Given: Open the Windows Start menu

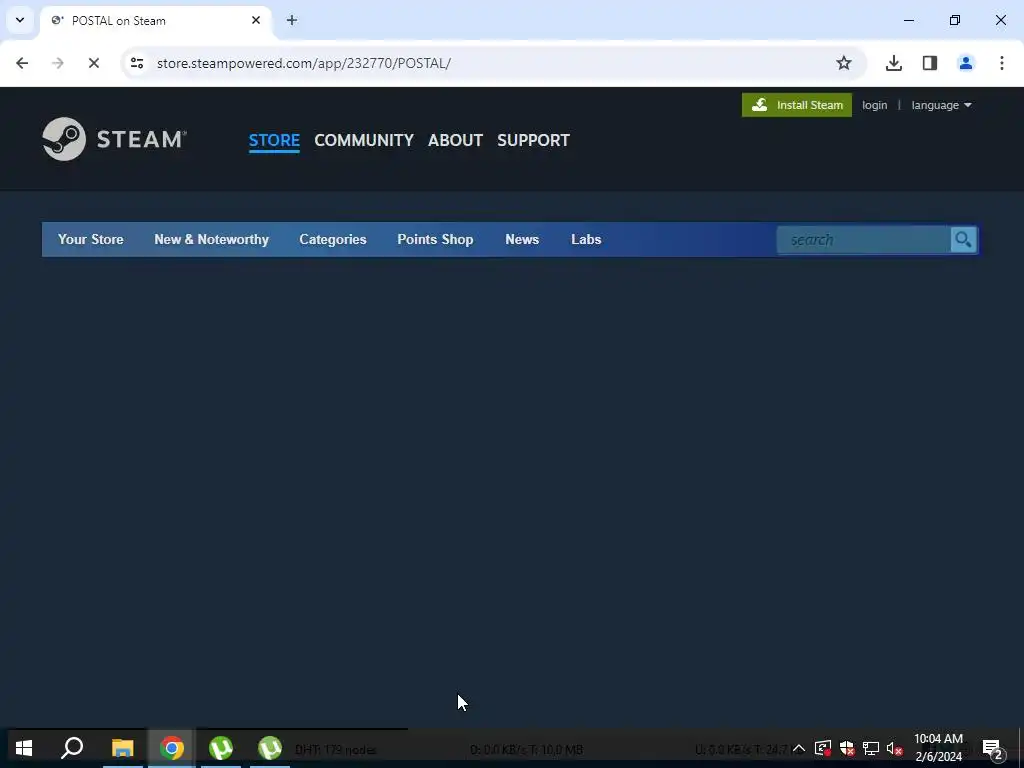Looking at the screenshot, I should [24, 748].
